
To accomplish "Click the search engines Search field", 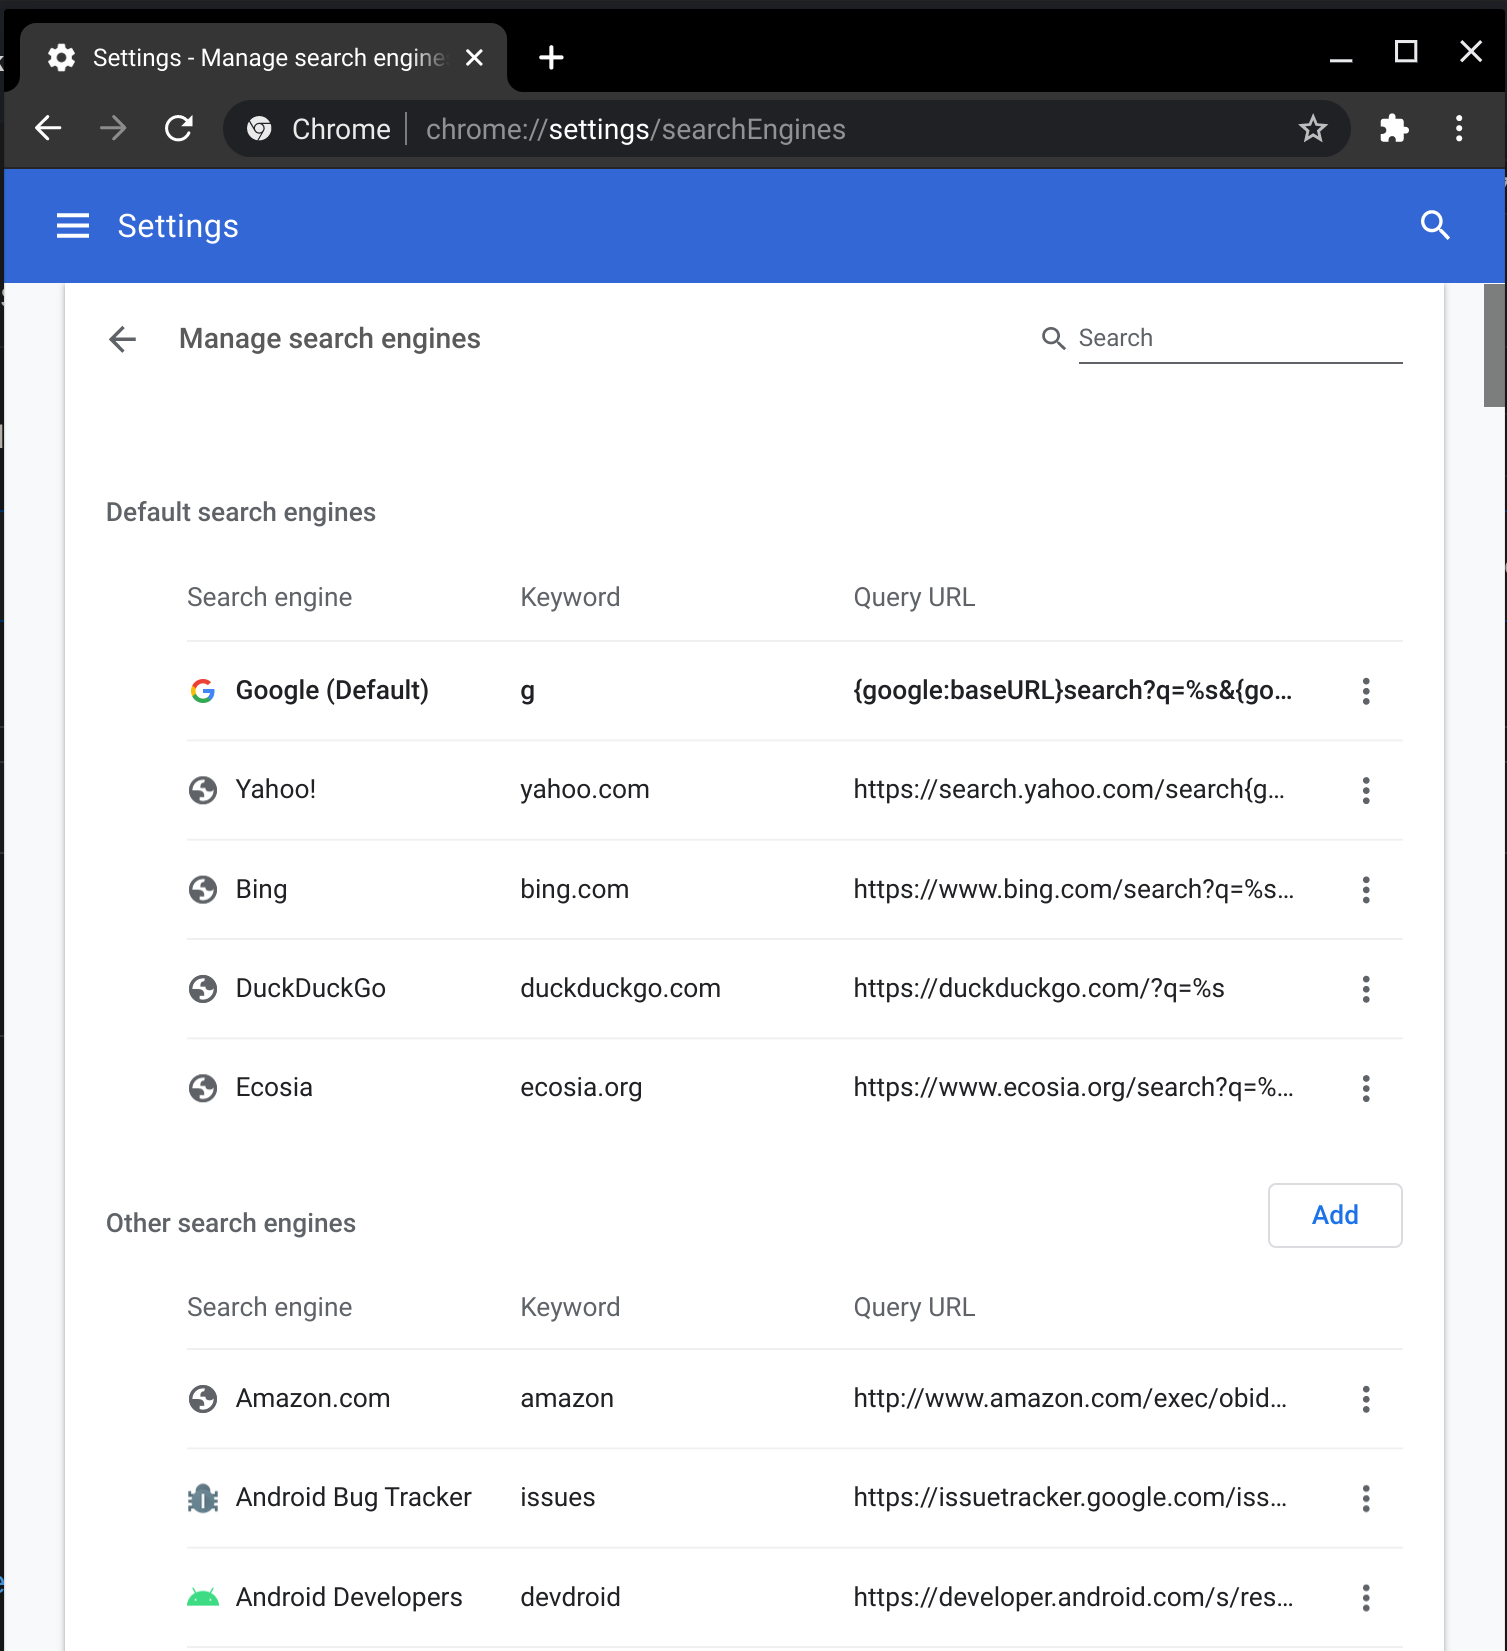I will [1240, 338].
